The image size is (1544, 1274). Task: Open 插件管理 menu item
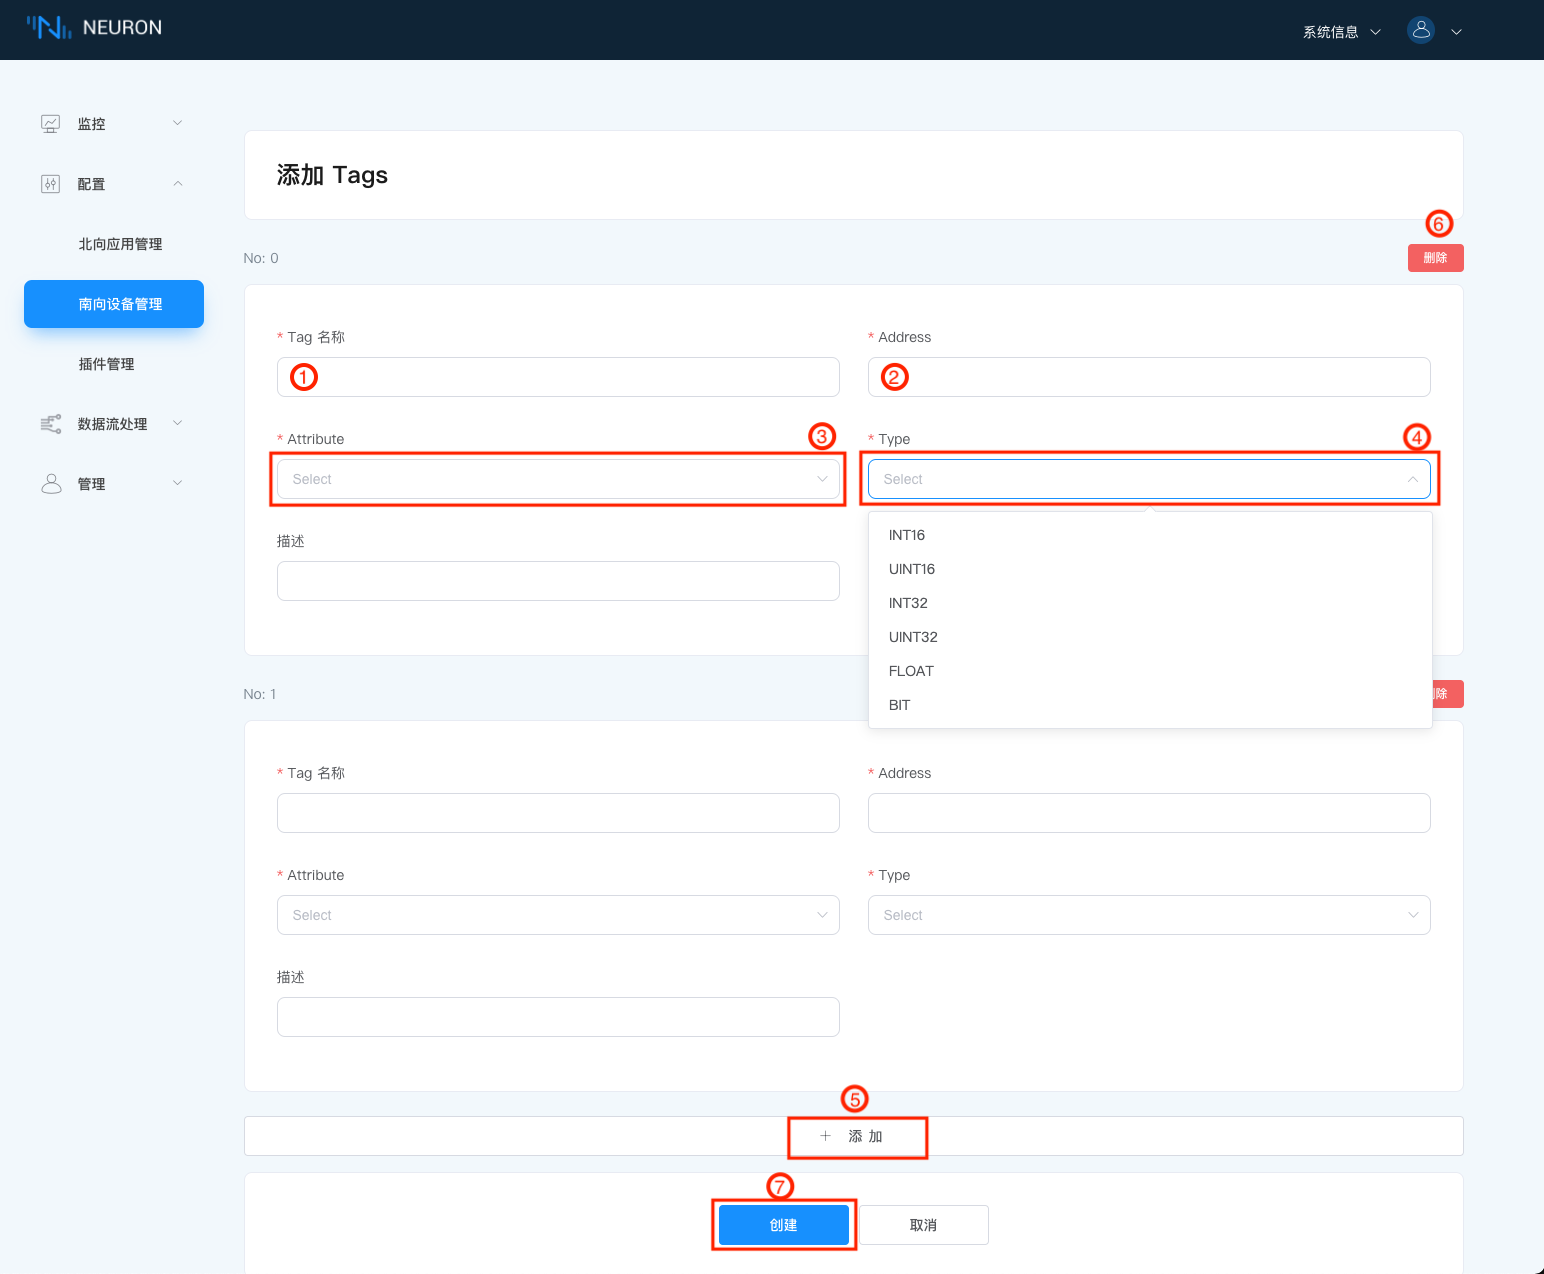(x=107, y=364)
